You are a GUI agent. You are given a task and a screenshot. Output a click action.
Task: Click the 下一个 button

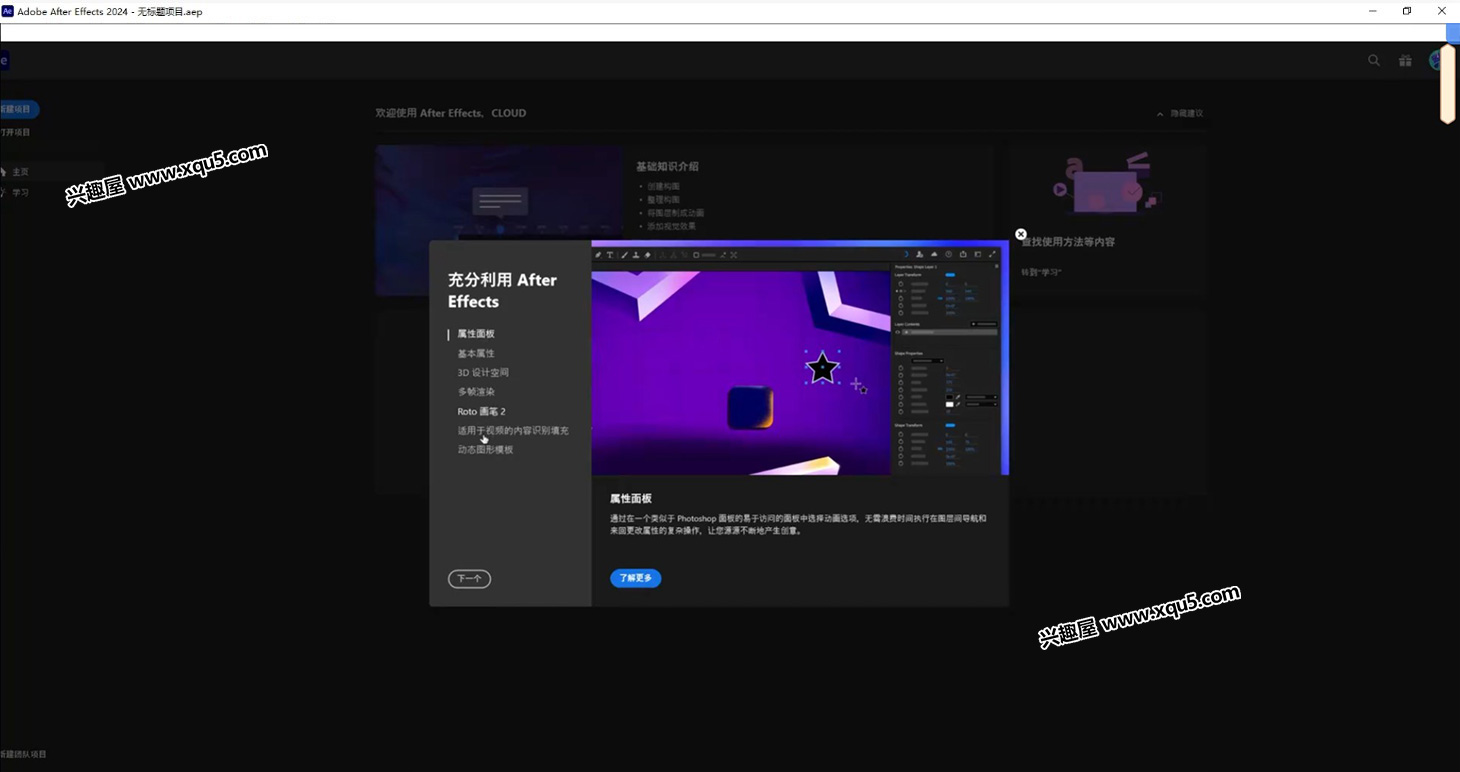point(469,578)
